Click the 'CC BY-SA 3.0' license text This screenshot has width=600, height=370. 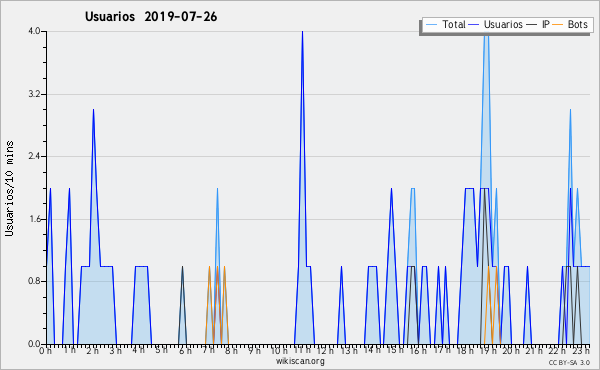point(569,363)
